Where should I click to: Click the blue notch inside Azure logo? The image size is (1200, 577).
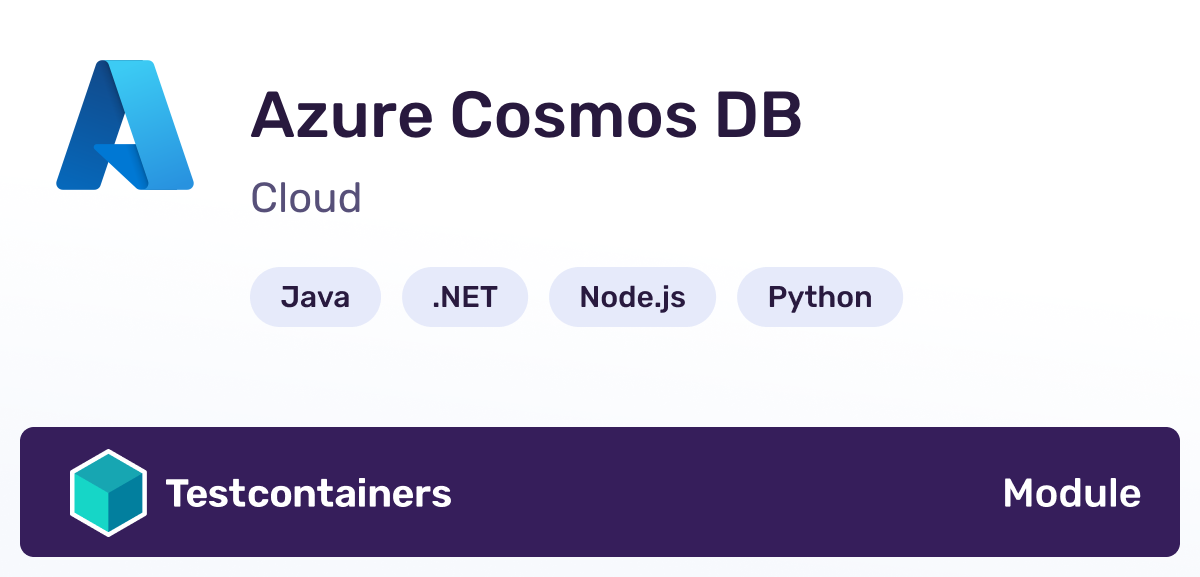coord(120,160)
